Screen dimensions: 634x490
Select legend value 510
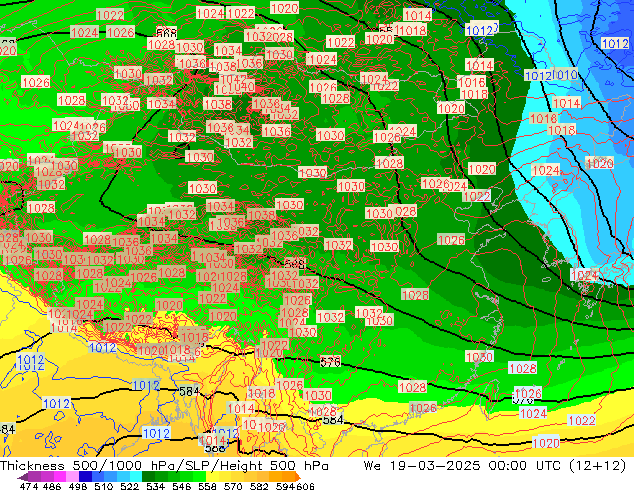click(104, 486)
